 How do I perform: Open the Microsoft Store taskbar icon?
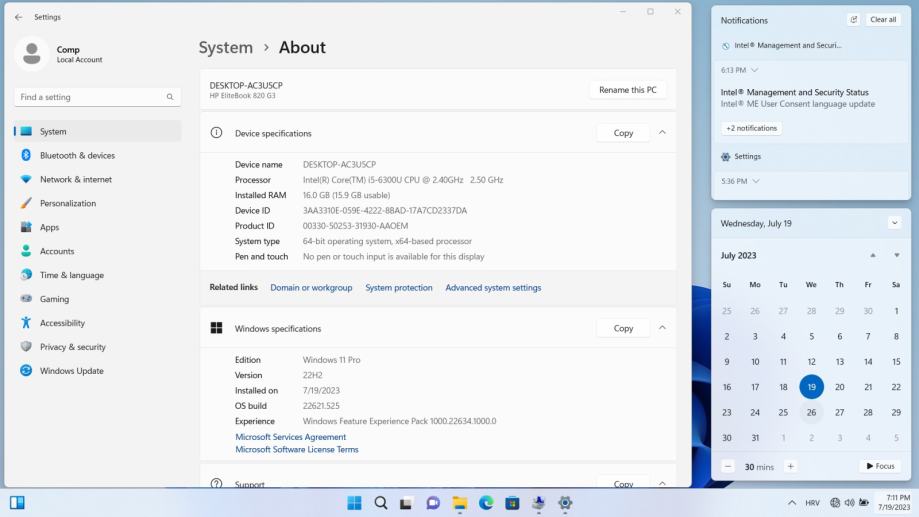512,503
